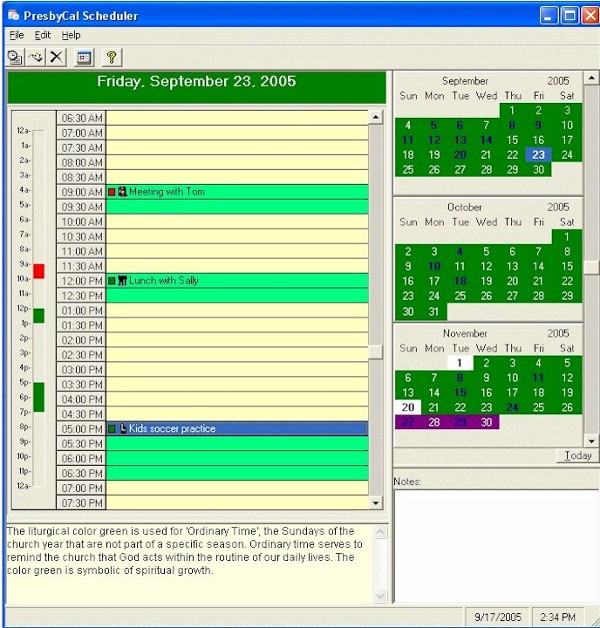
Task: Click the calendar view toolbar icon
Action: pyautogui.click(x=84, y=58)
